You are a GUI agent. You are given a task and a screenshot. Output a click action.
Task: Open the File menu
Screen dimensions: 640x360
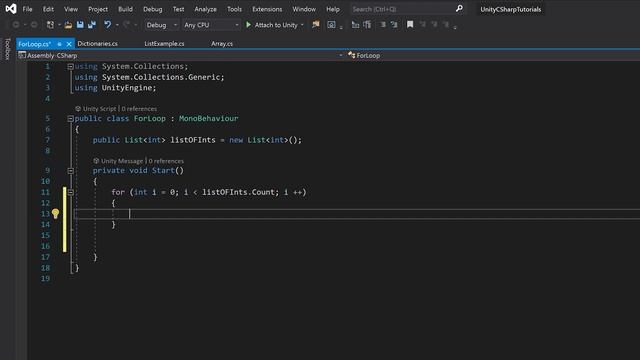[x=27, y=9]
